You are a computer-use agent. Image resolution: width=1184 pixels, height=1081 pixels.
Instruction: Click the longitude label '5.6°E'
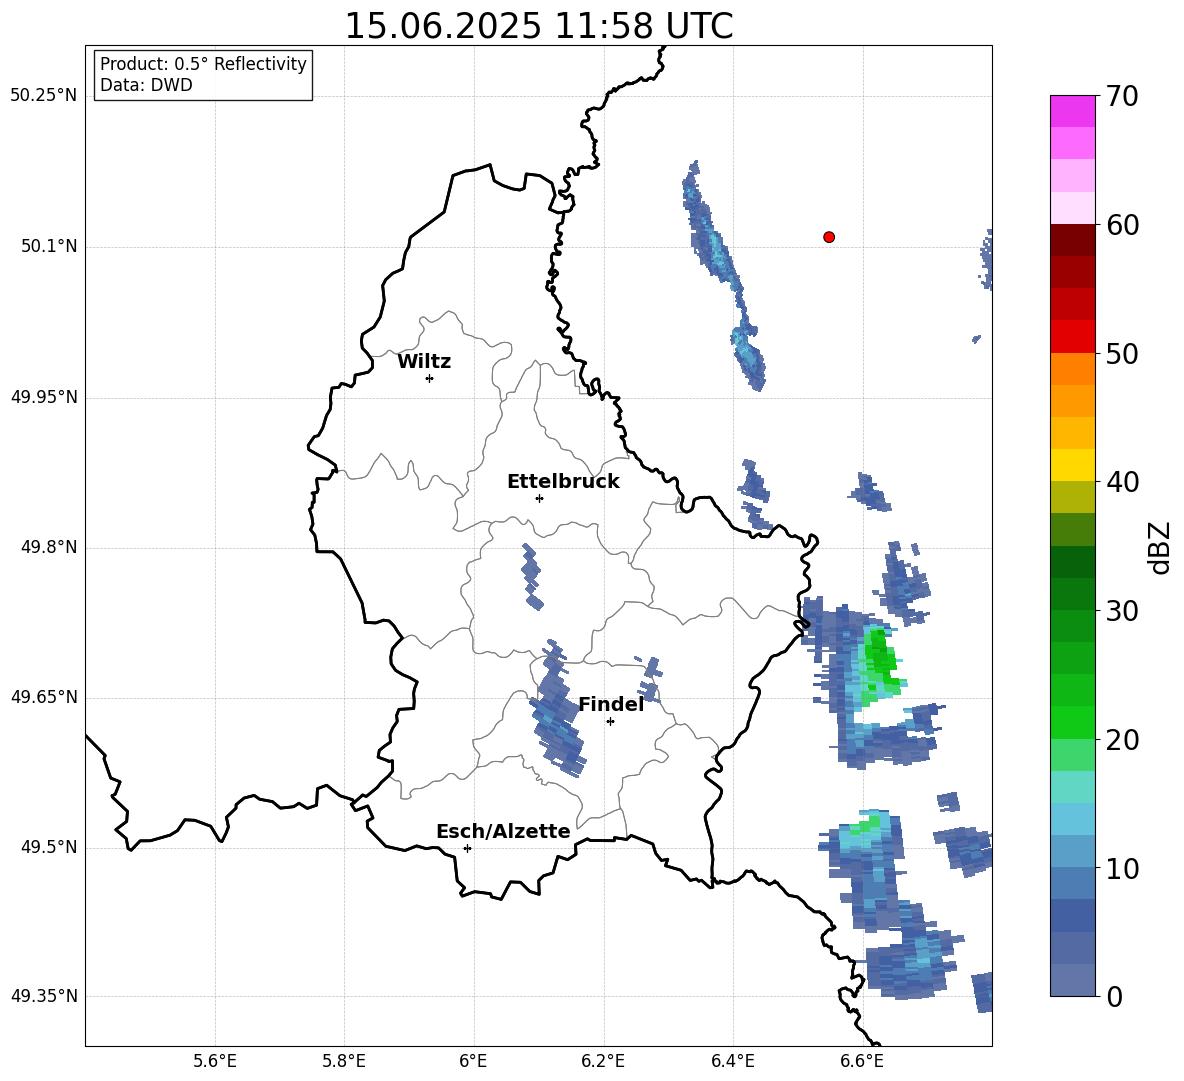point(215,1061)
